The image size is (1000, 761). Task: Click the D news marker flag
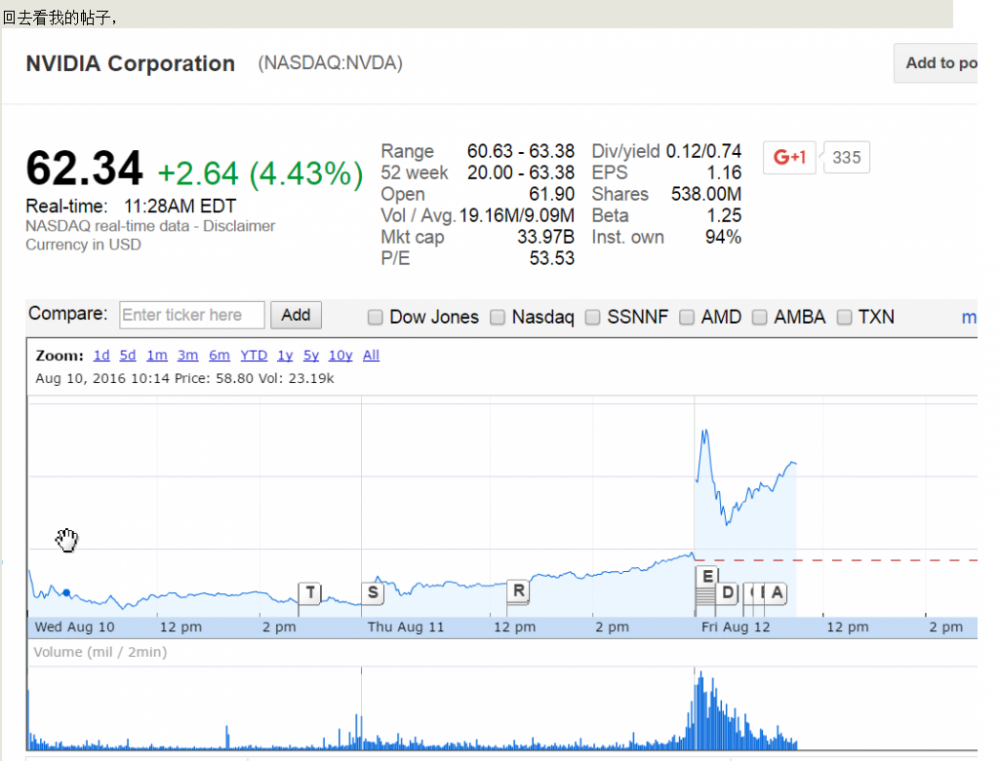728,593
